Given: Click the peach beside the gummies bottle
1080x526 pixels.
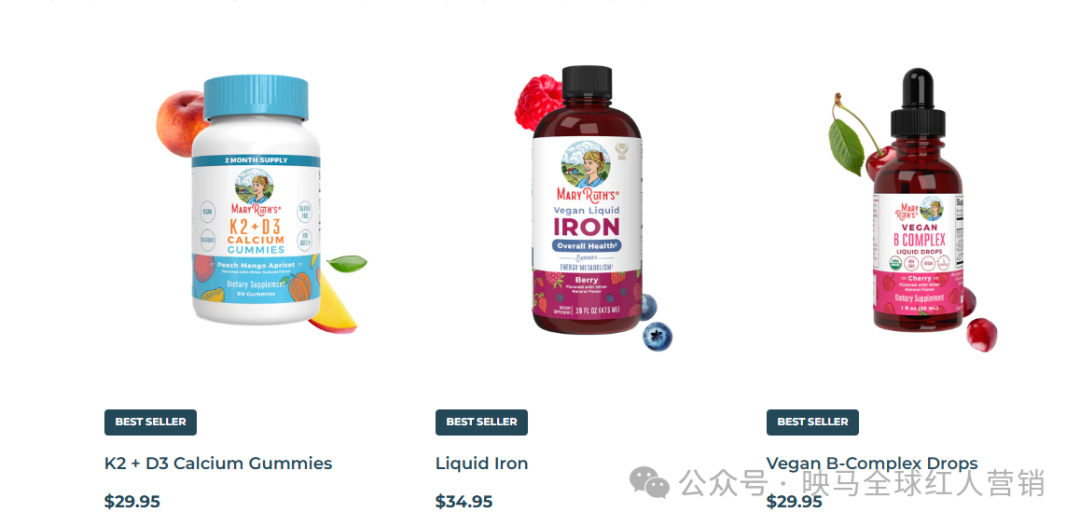Looking at the screenshot, I should tap(178, 123).
